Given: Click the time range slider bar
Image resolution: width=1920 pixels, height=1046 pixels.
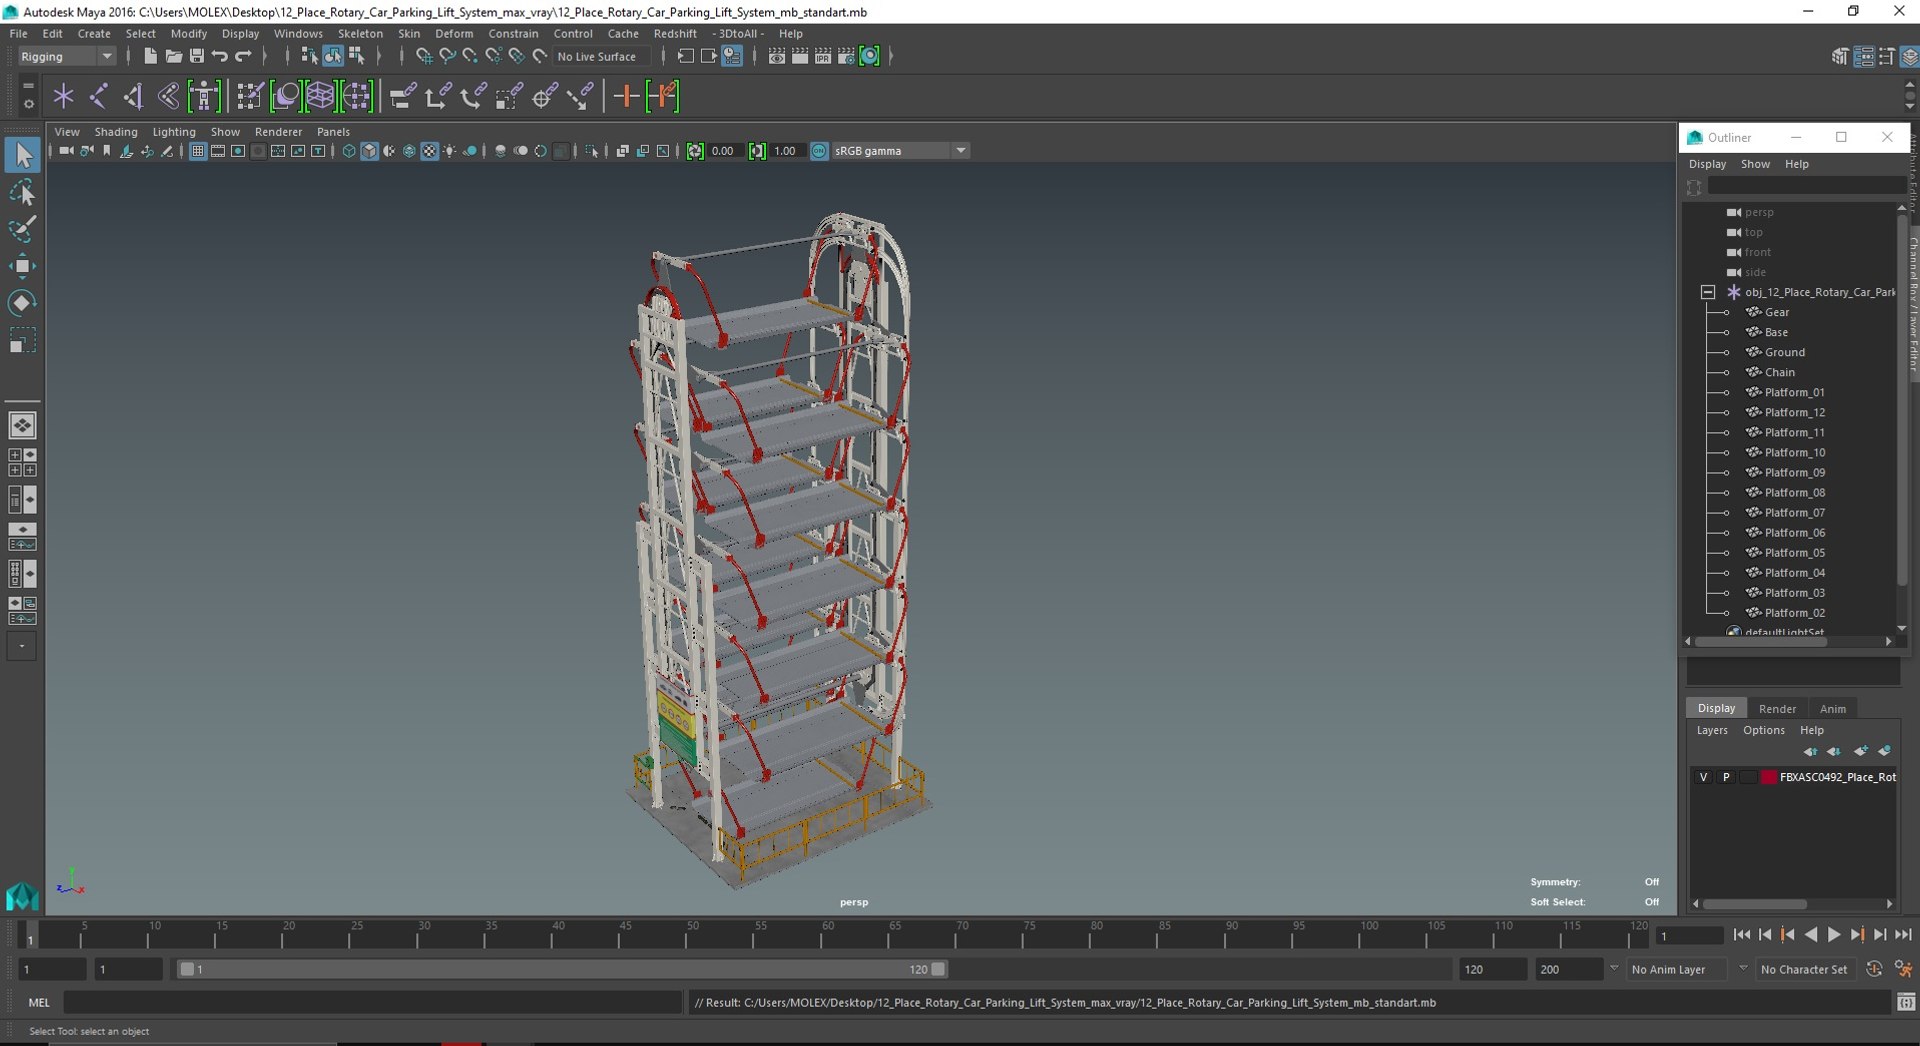Looking at the screenshot, I should coord(562,969).
